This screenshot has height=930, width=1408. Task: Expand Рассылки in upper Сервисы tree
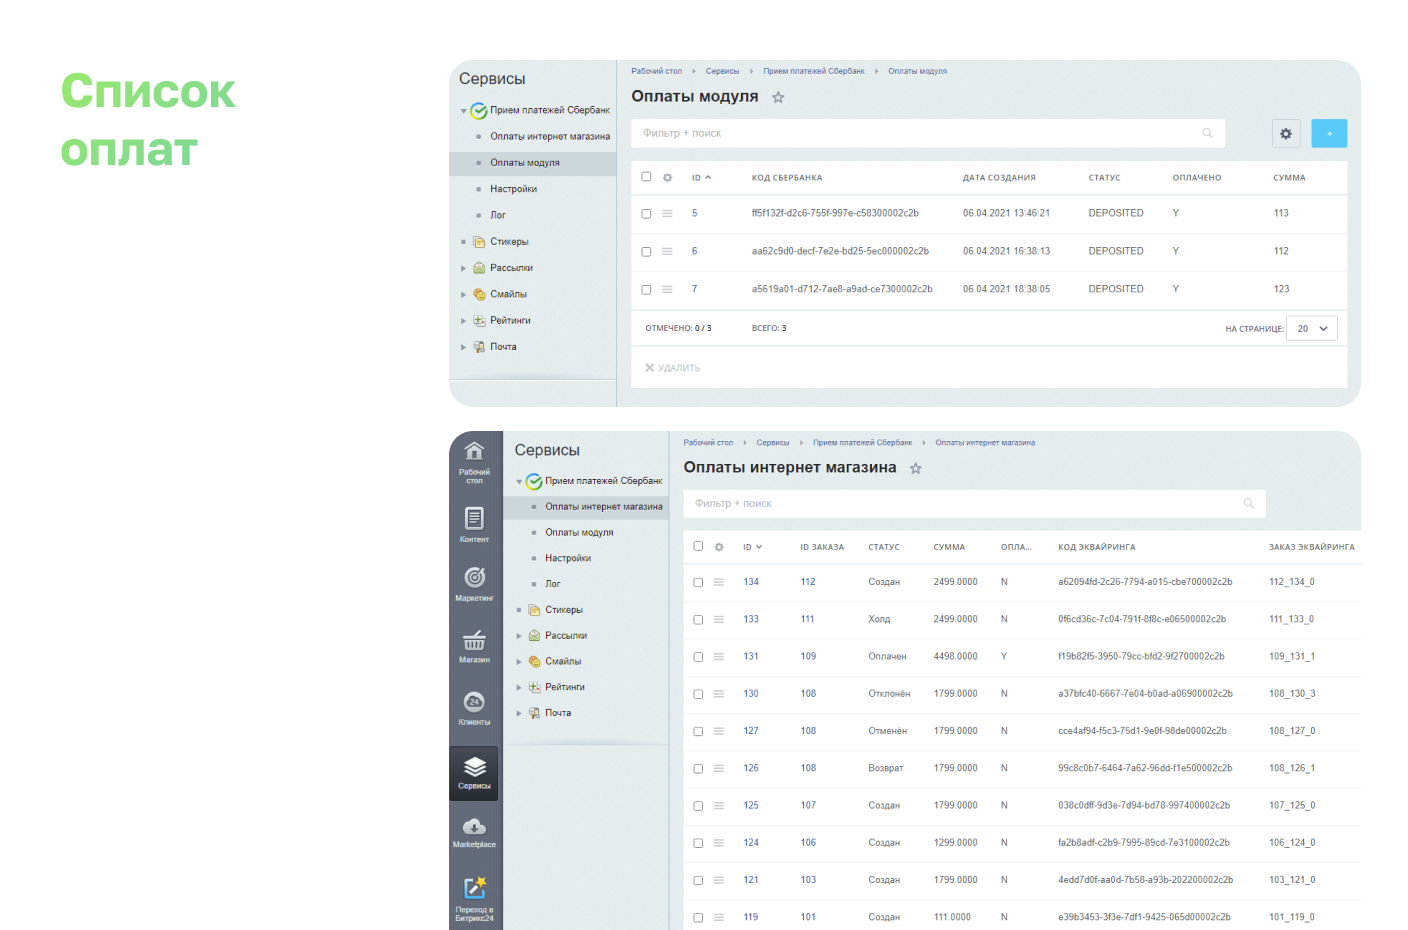tap(463, 268)
